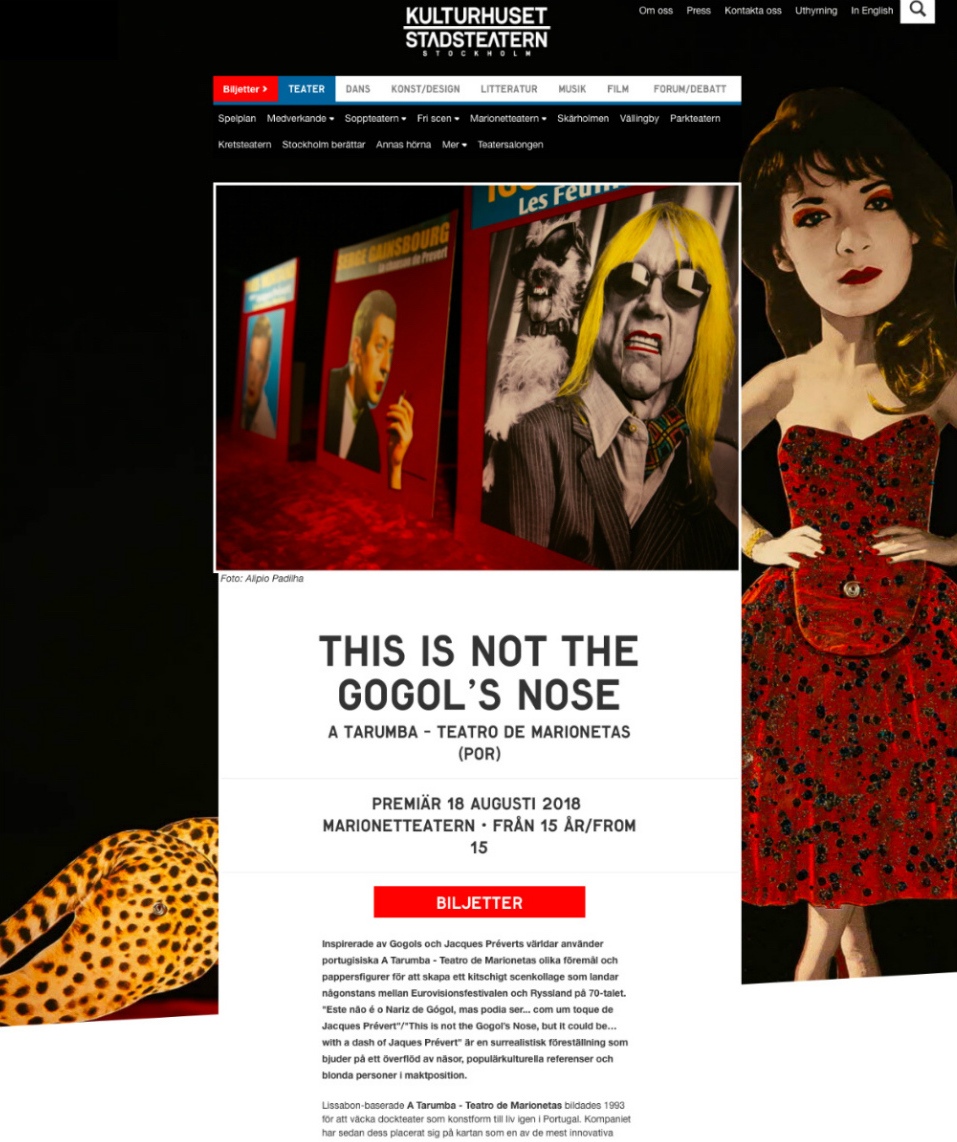This screenshot has width=957, height=1142.
Task: Expand the Fri scen dropdown
Action: pos(438,119)
